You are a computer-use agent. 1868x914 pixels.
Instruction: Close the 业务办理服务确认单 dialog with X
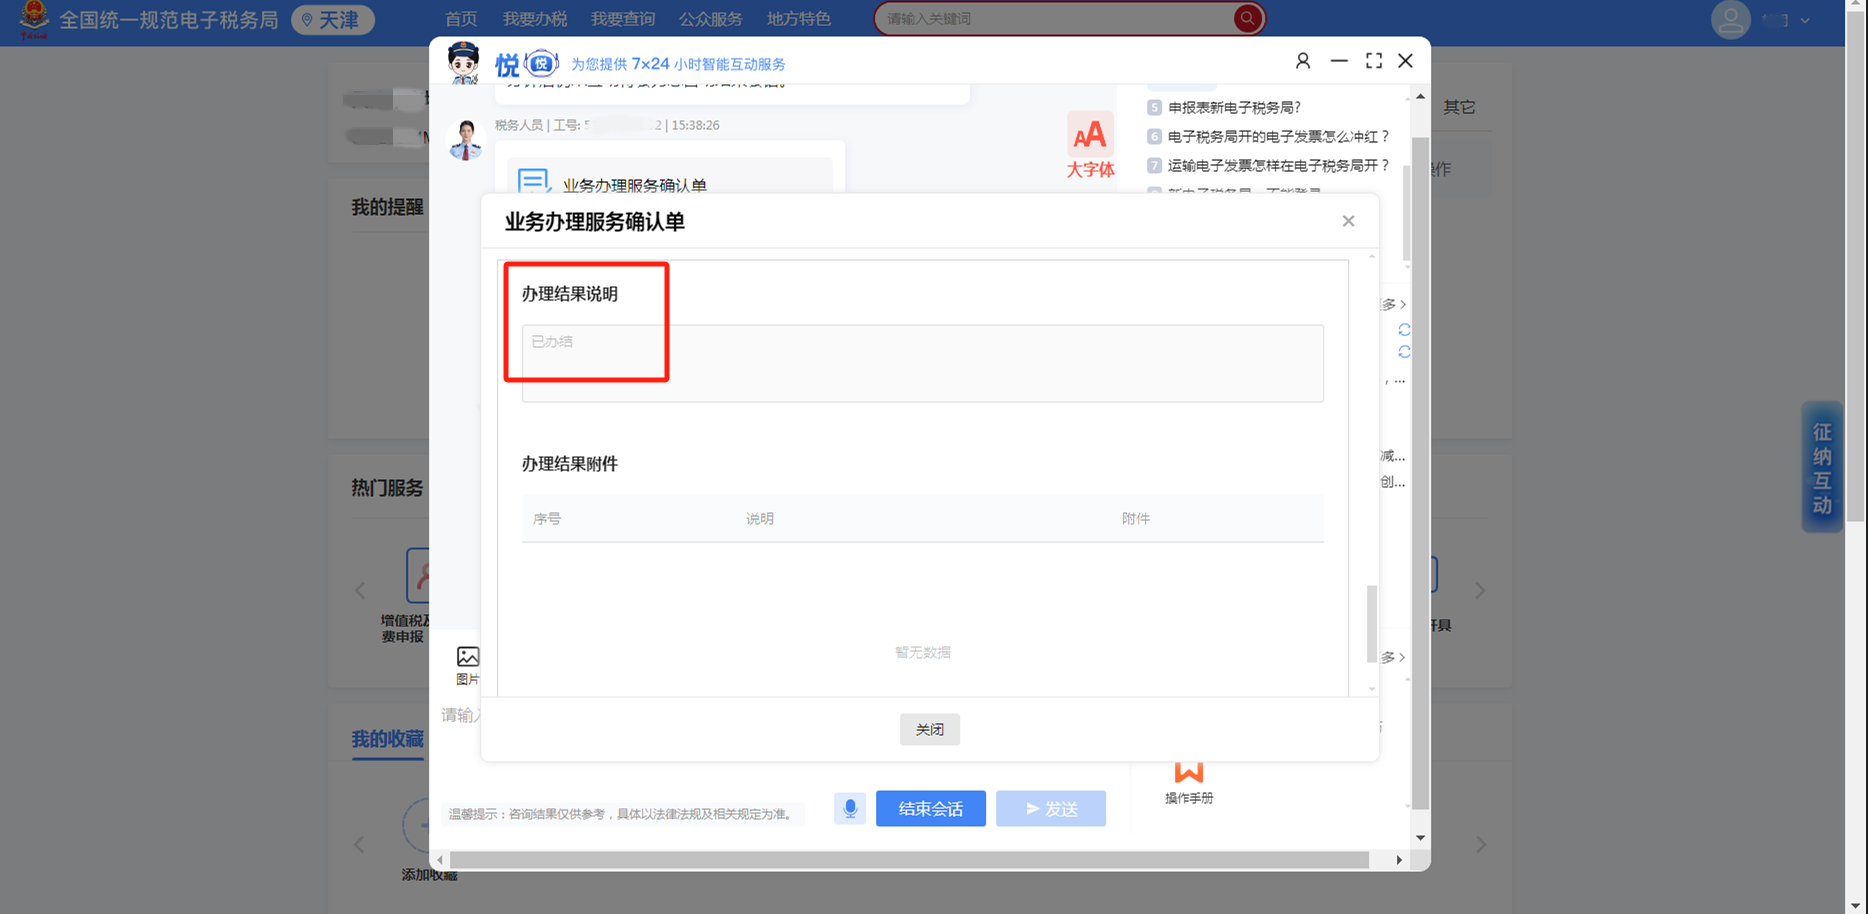coord(1348,221)
